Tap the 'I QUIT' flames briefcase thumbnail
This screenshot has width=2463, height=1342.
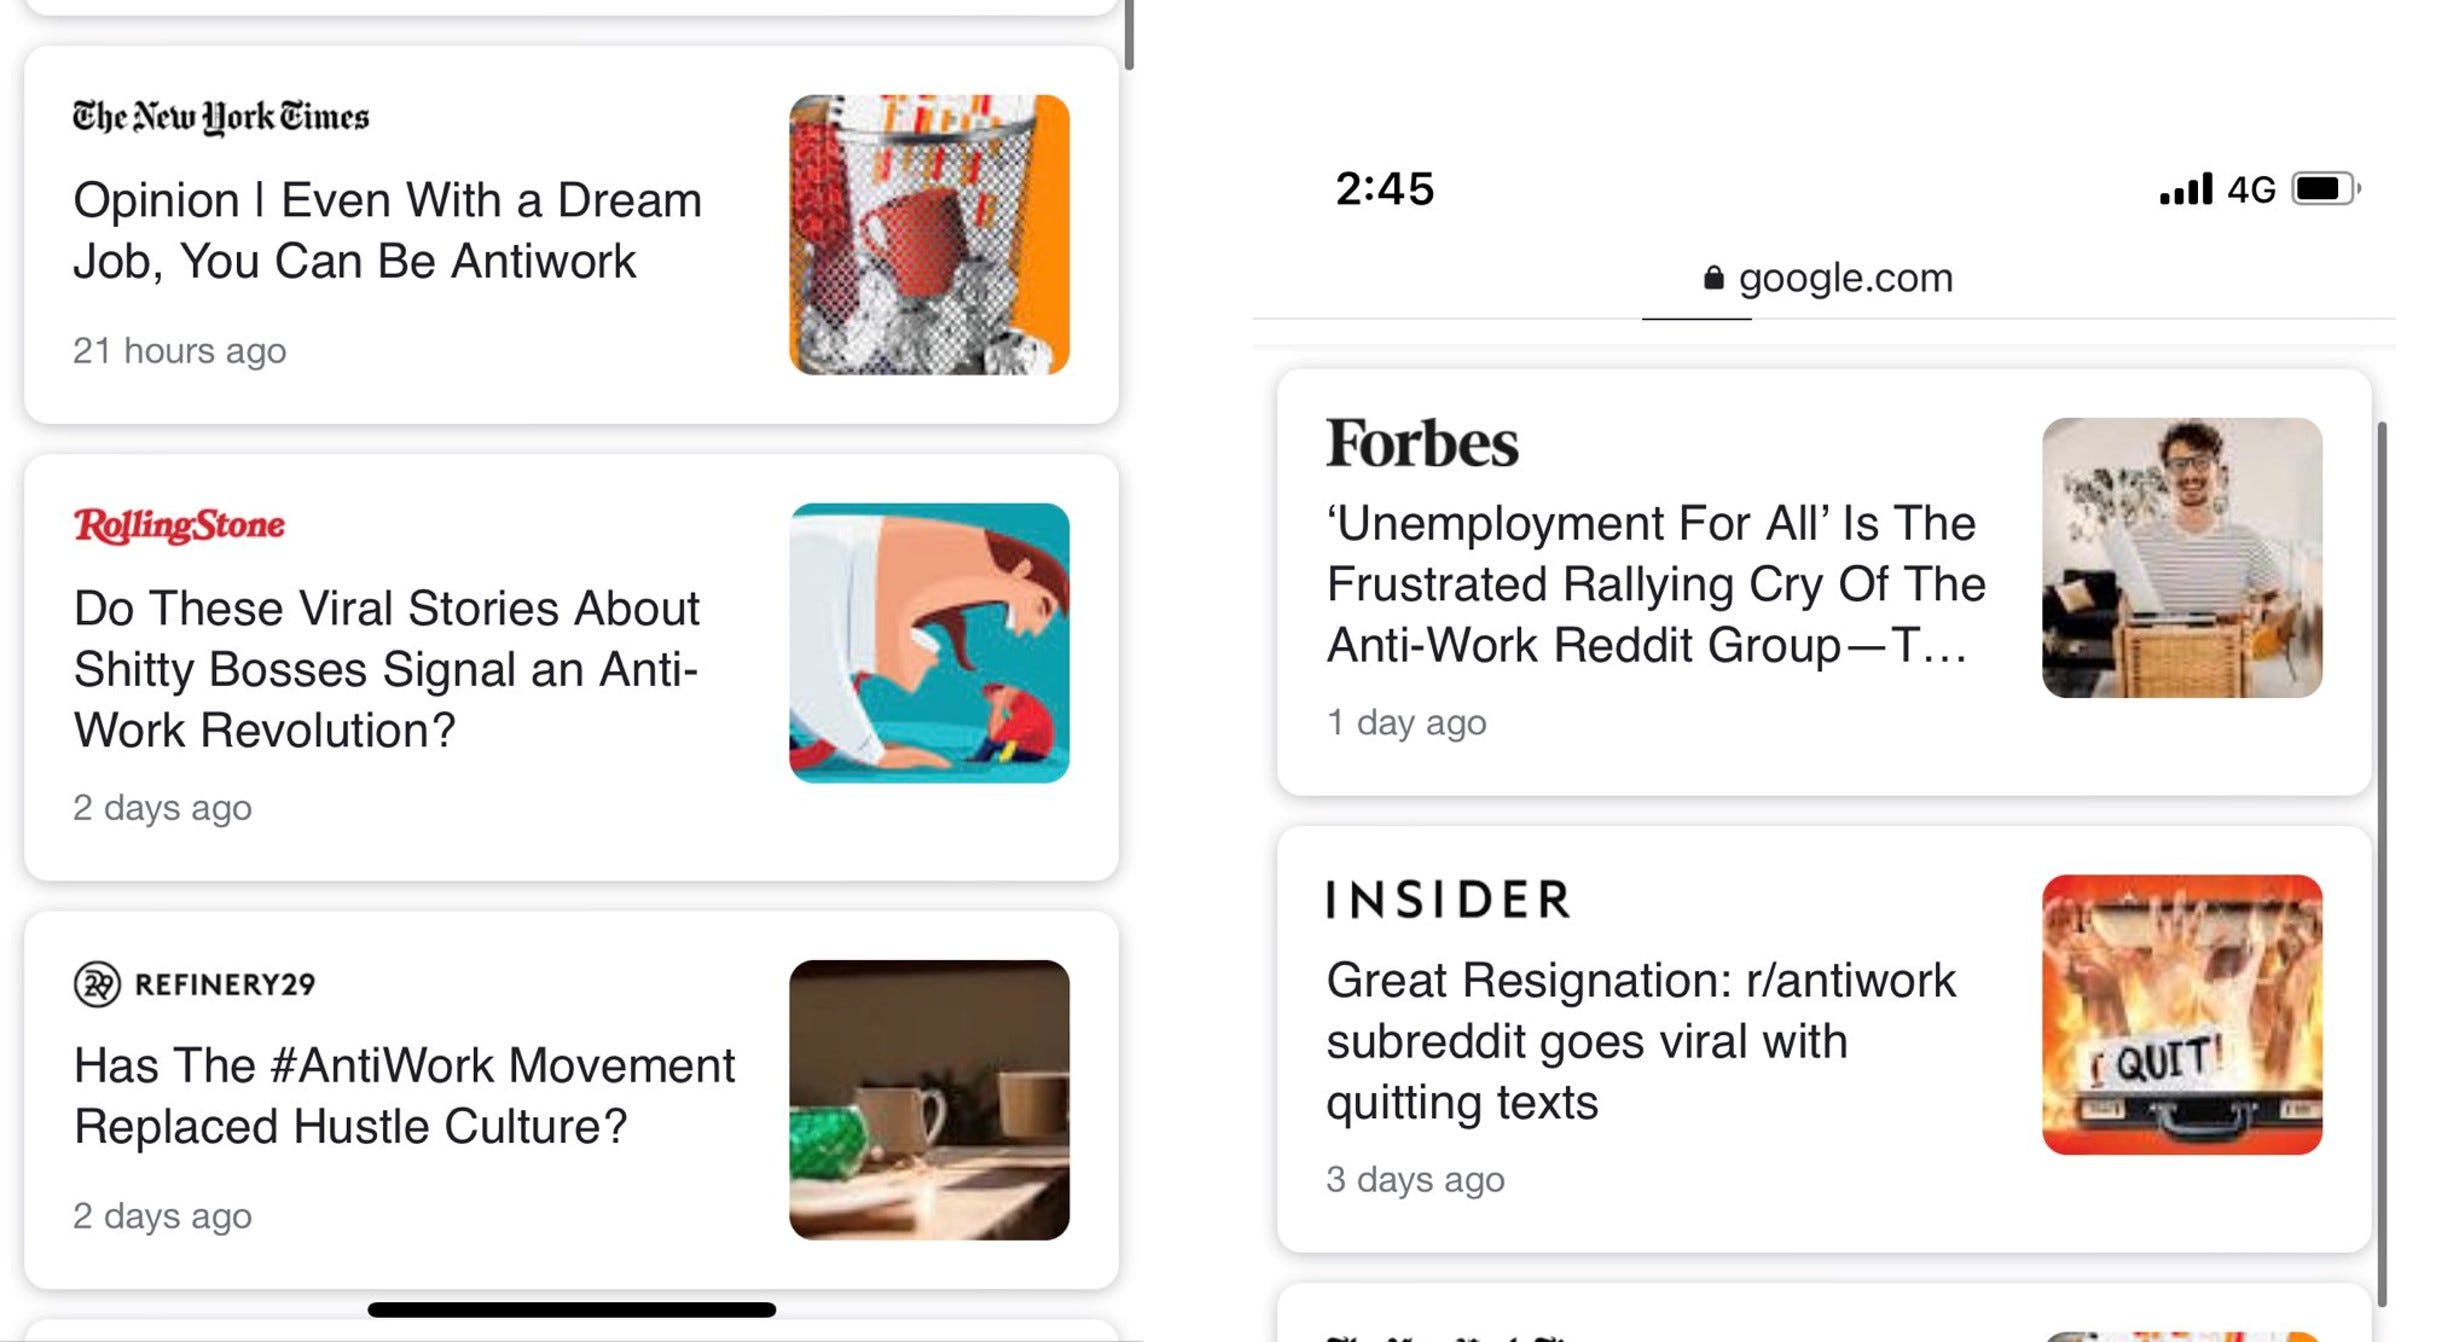point(2182,1015)
